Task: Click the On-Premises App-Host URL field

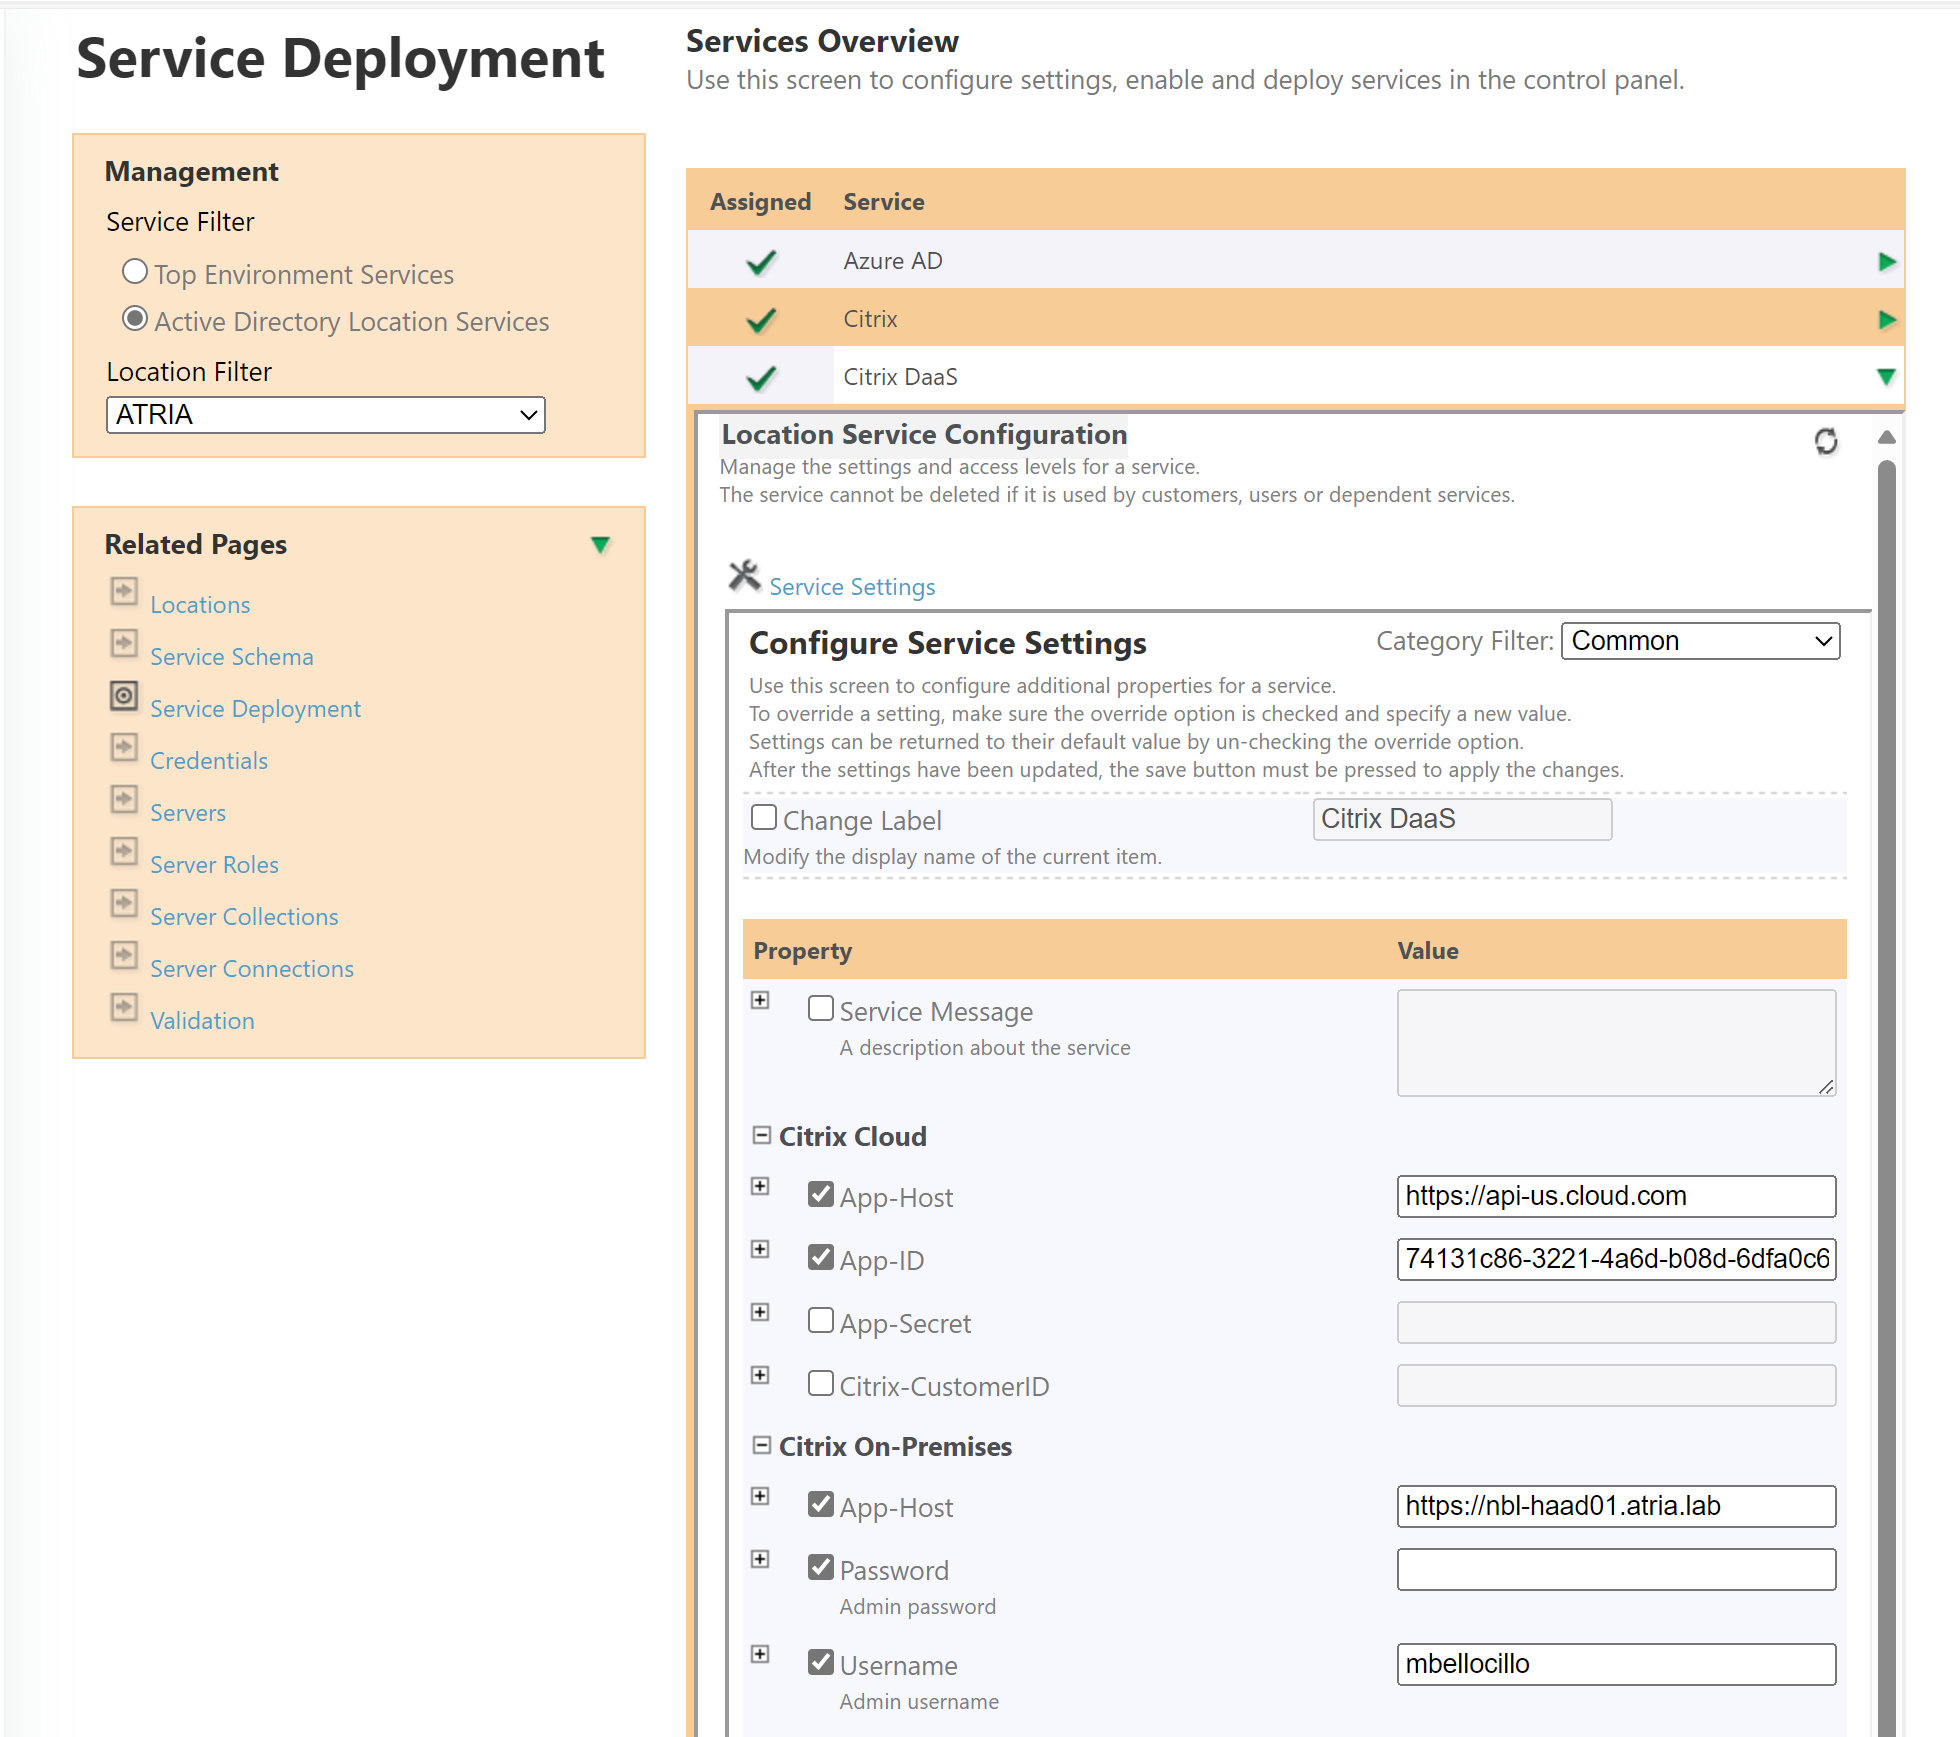Action: click(1616, 1506)
